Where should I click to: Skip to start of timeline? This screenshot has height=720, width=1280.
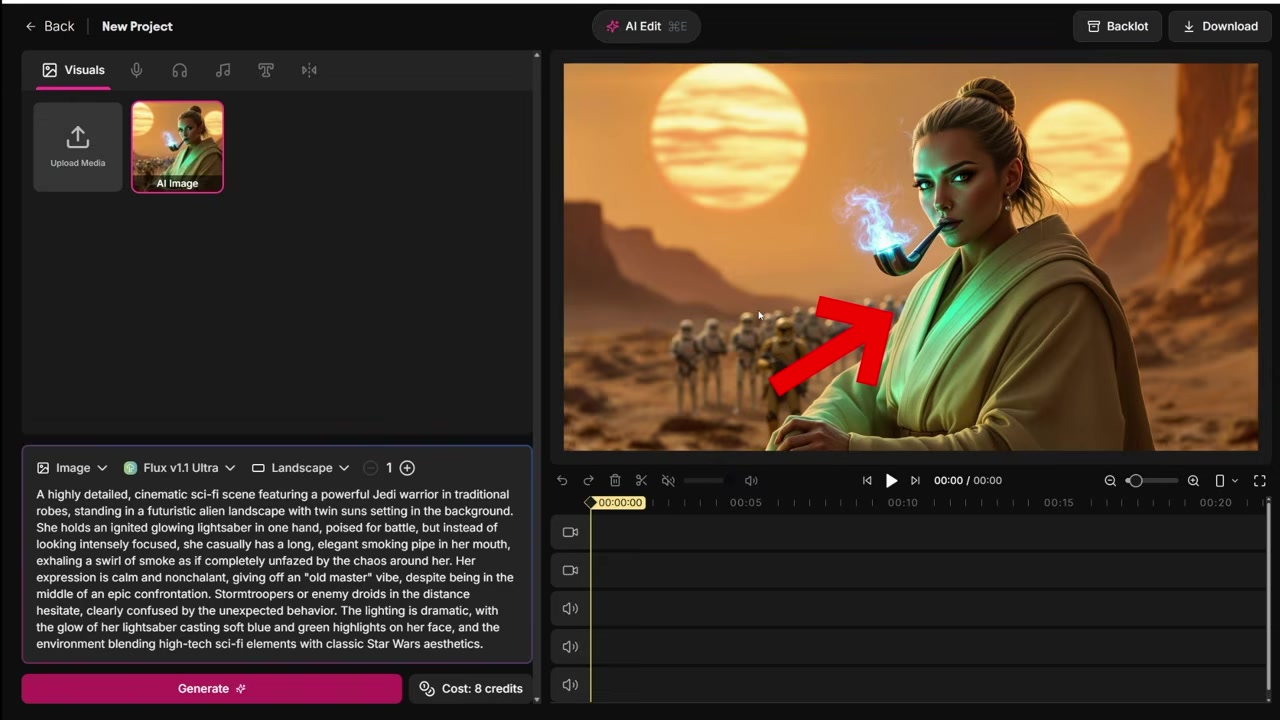click(x=867, y=481)
